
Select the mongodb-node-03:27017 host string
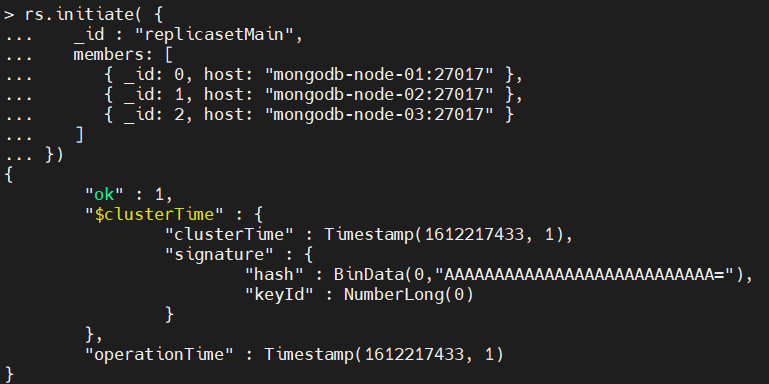[x=379, y=115]
